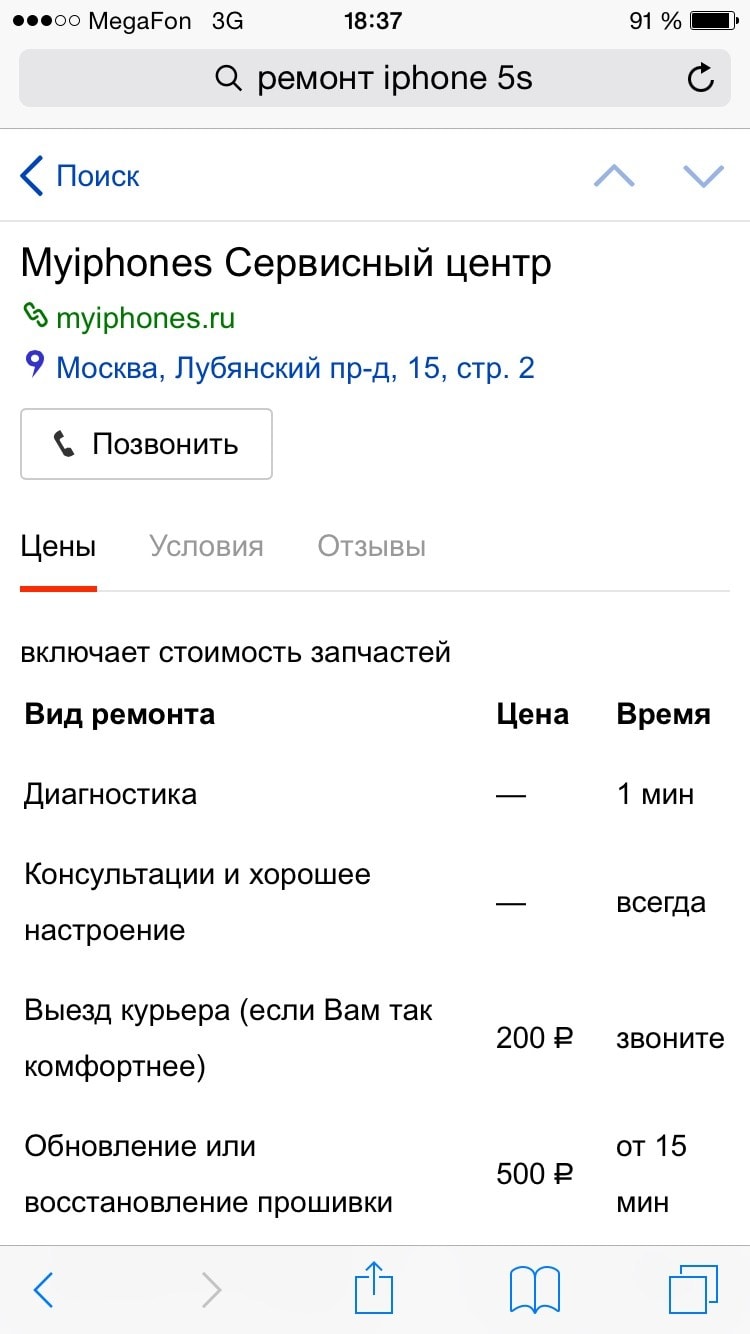
Task: Tap the browser back arrow
Action: (x=43, y=1290)
